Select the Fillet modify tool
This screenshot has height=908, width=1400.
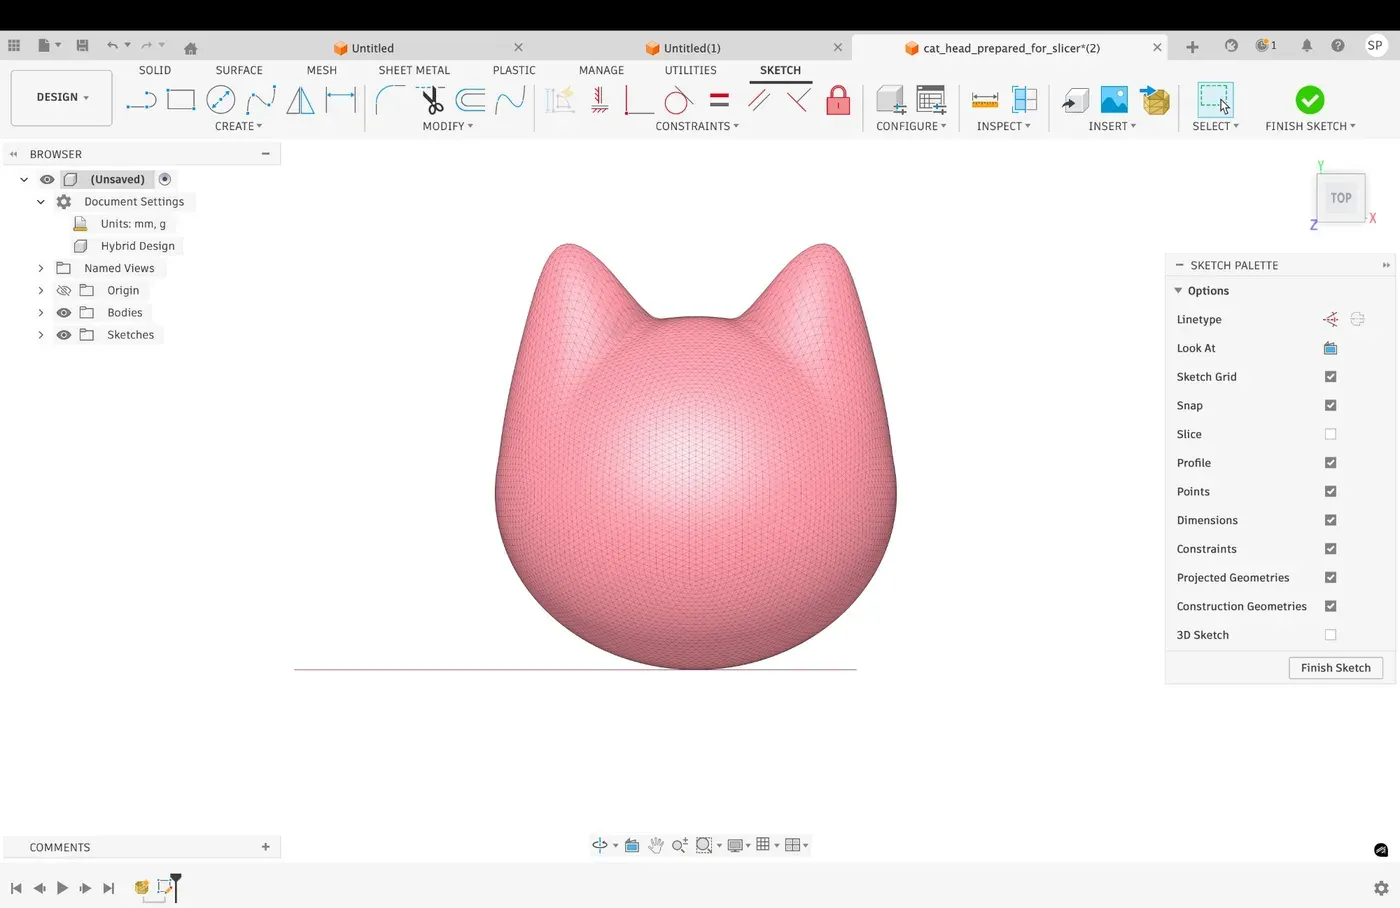pos(390,100)
